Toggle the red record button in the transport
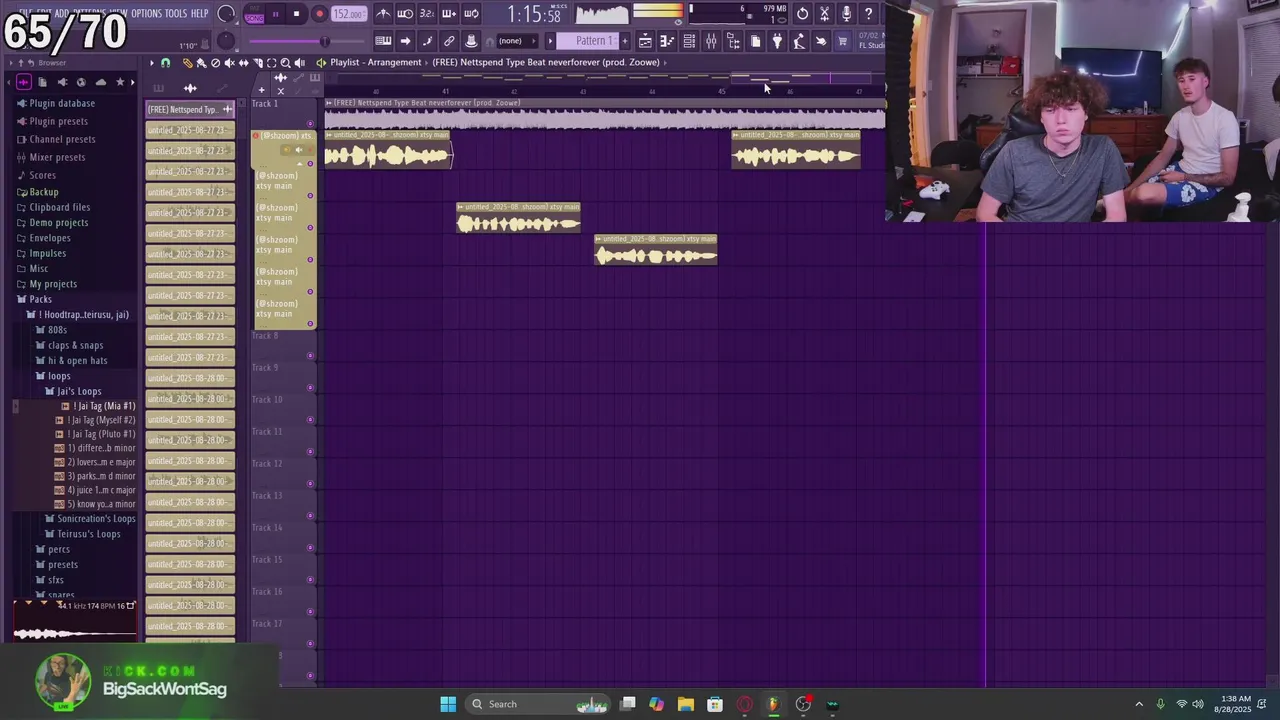This screenshot has width=1280, height=720. (319, 14)
